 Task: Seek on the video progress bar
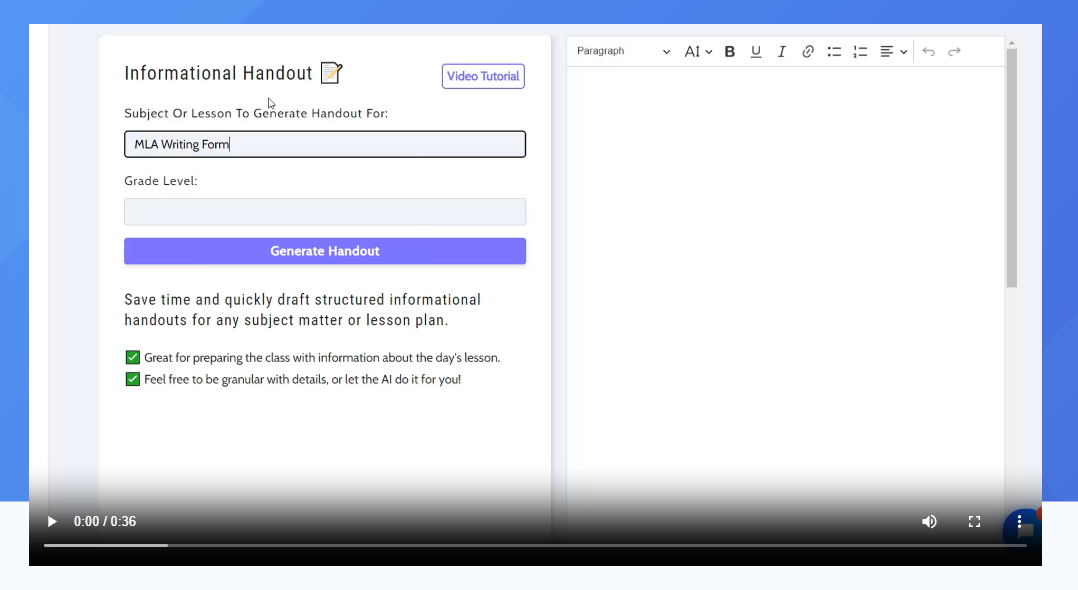(536, 545)
